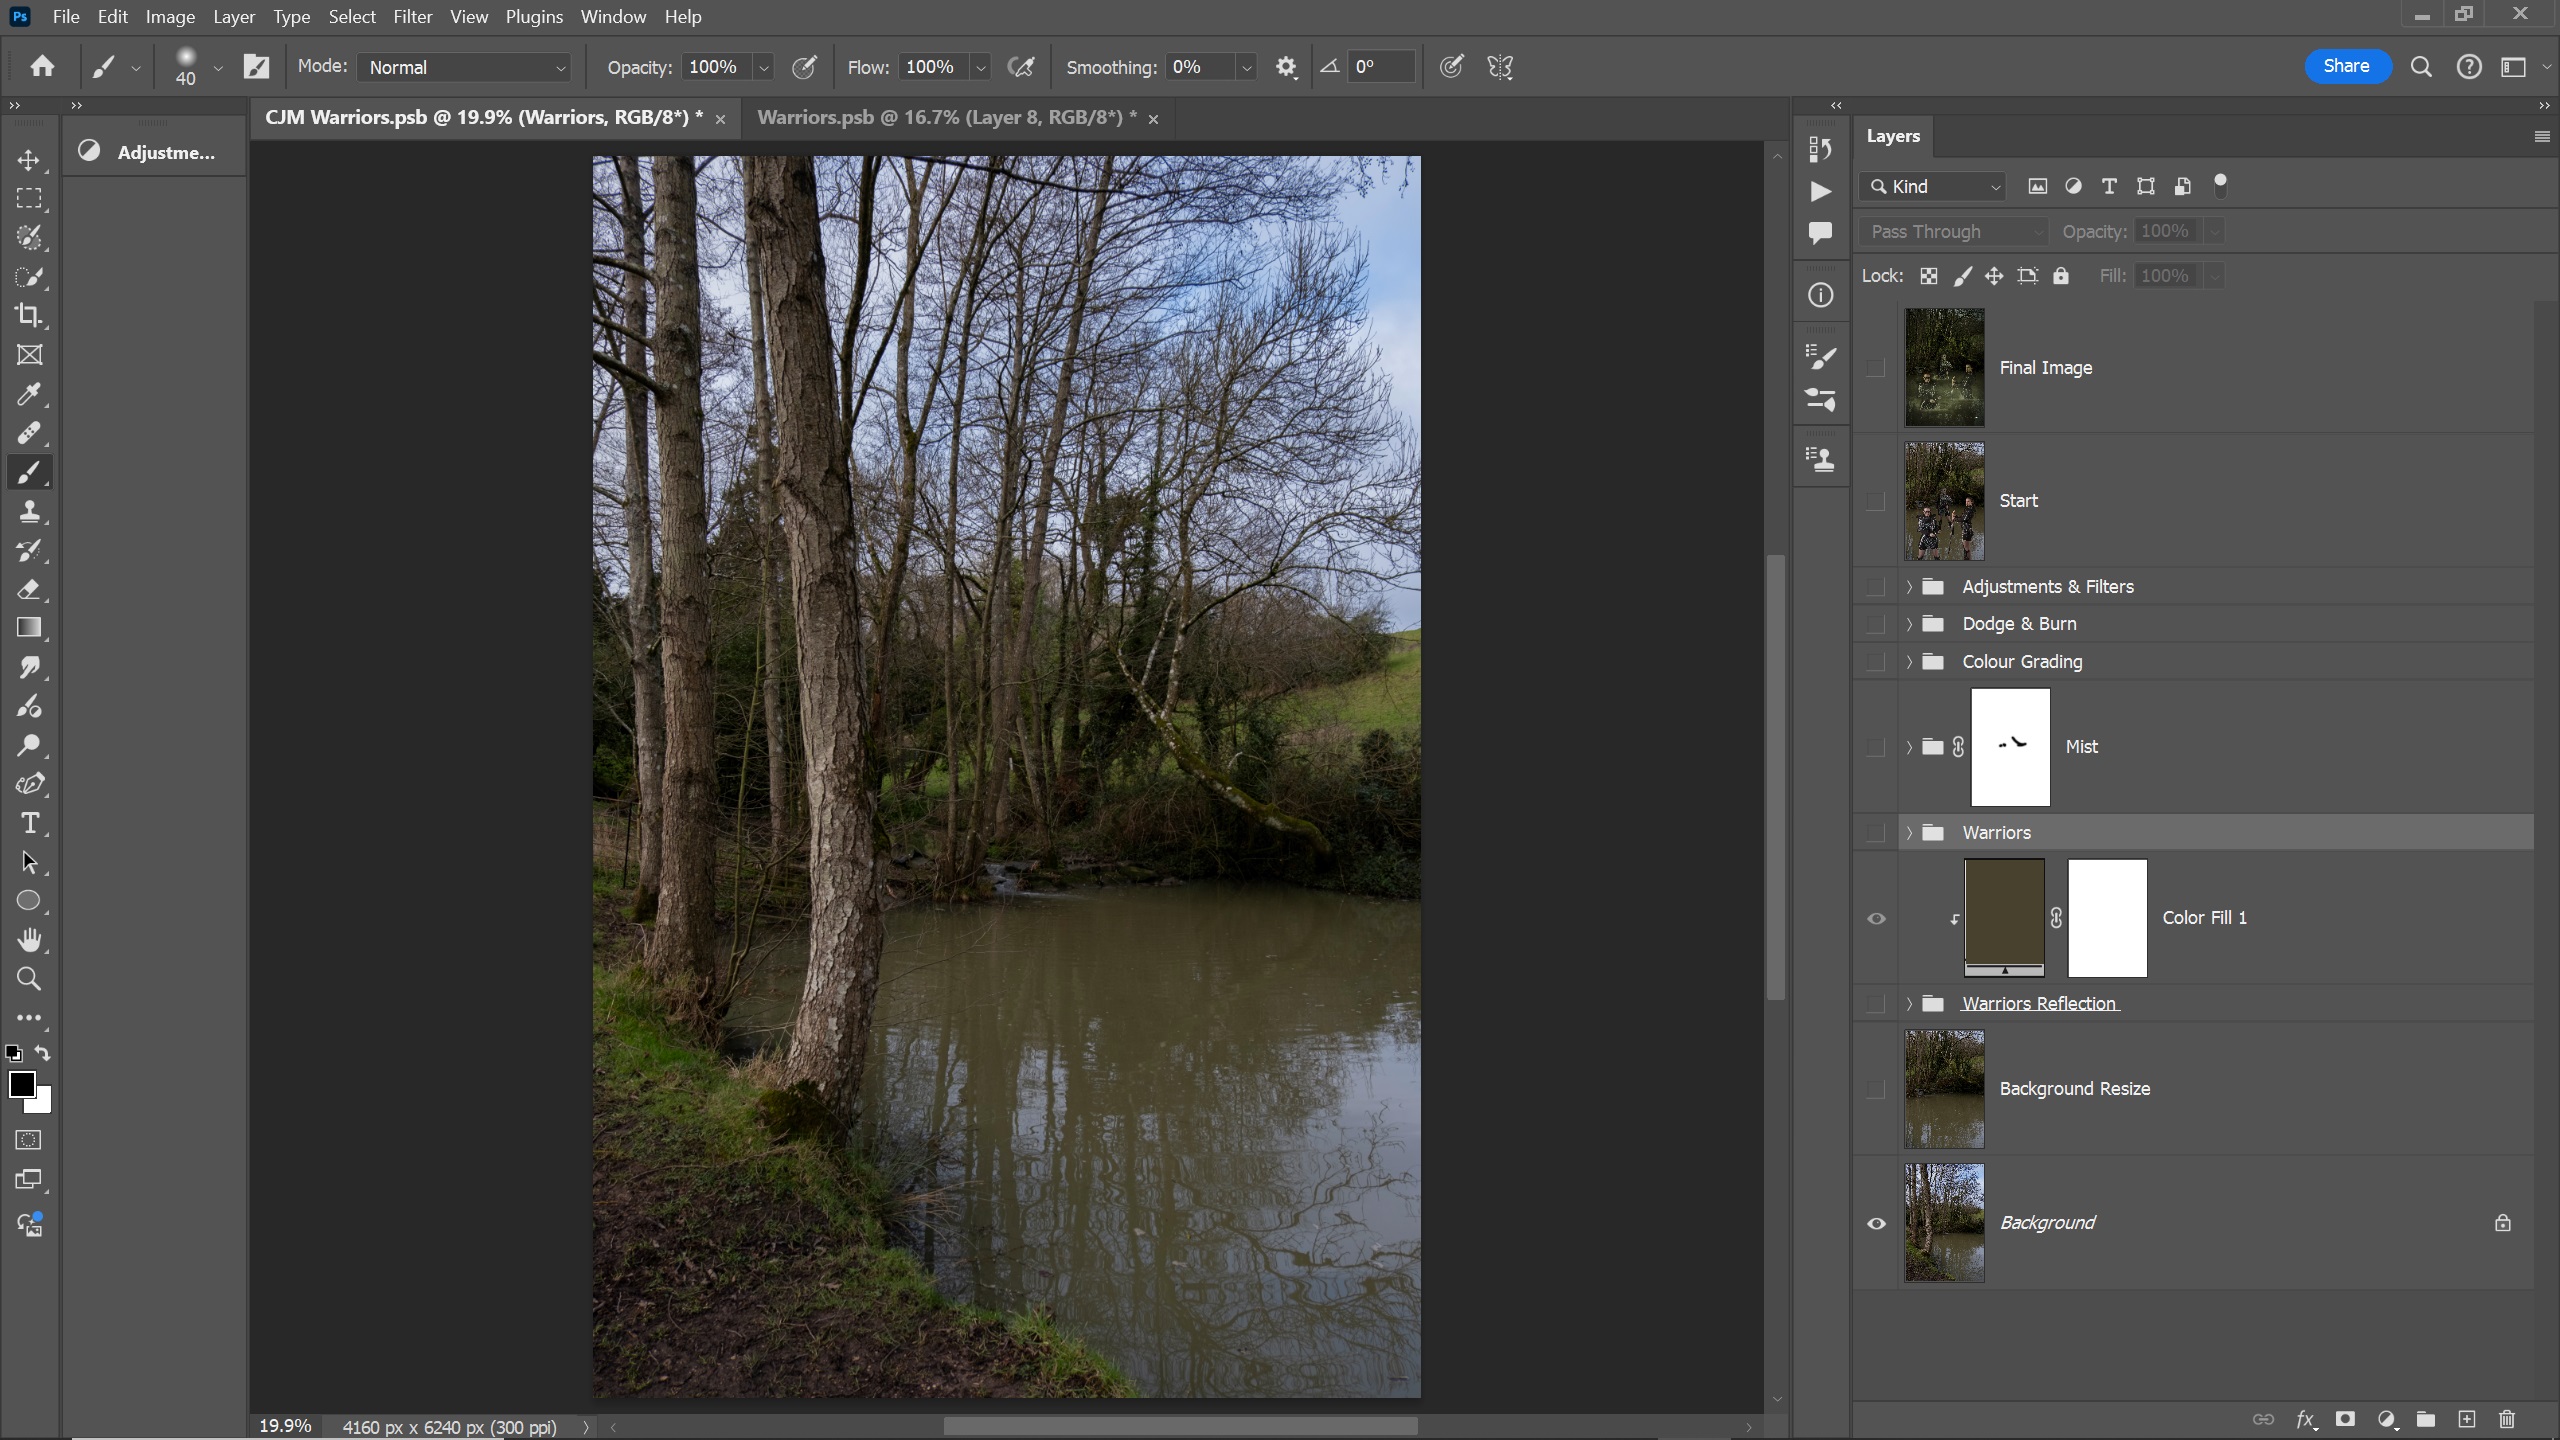Hide the Background layer
2560x1440 pixels.
1876,1223
